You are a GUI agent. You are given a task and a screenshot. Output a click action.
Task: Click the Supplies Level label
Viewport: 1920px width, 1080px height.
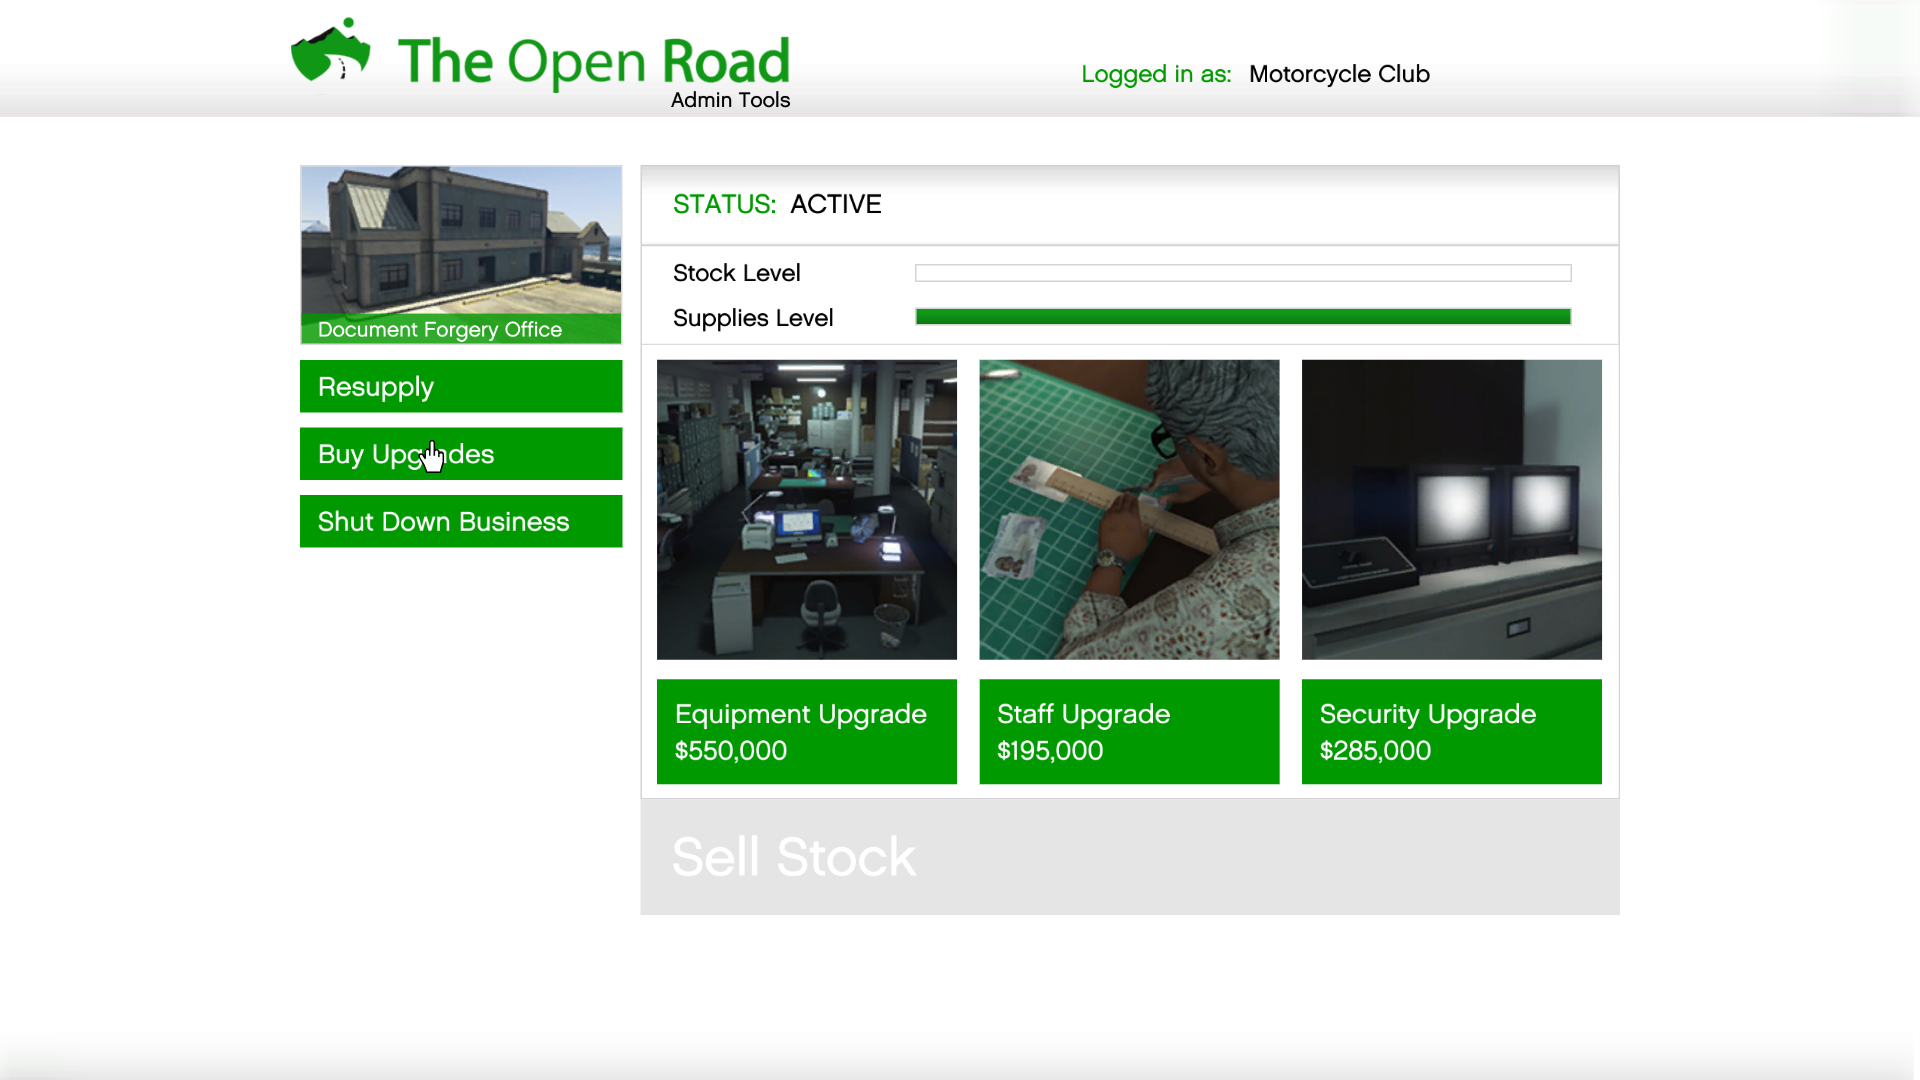click(x=752, y=318)
